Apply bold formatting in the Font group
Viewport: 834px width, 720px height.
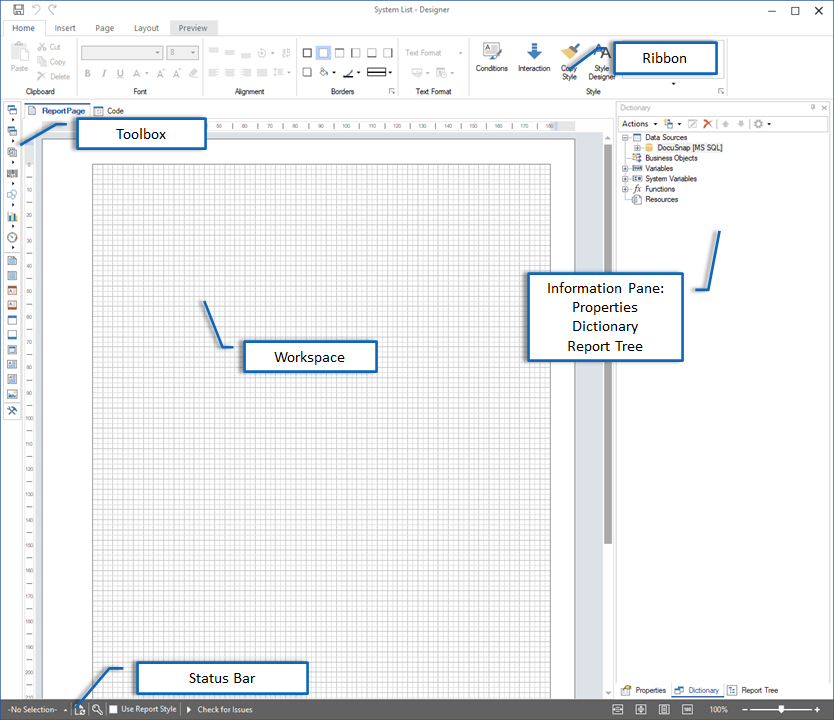coord(88,72)
